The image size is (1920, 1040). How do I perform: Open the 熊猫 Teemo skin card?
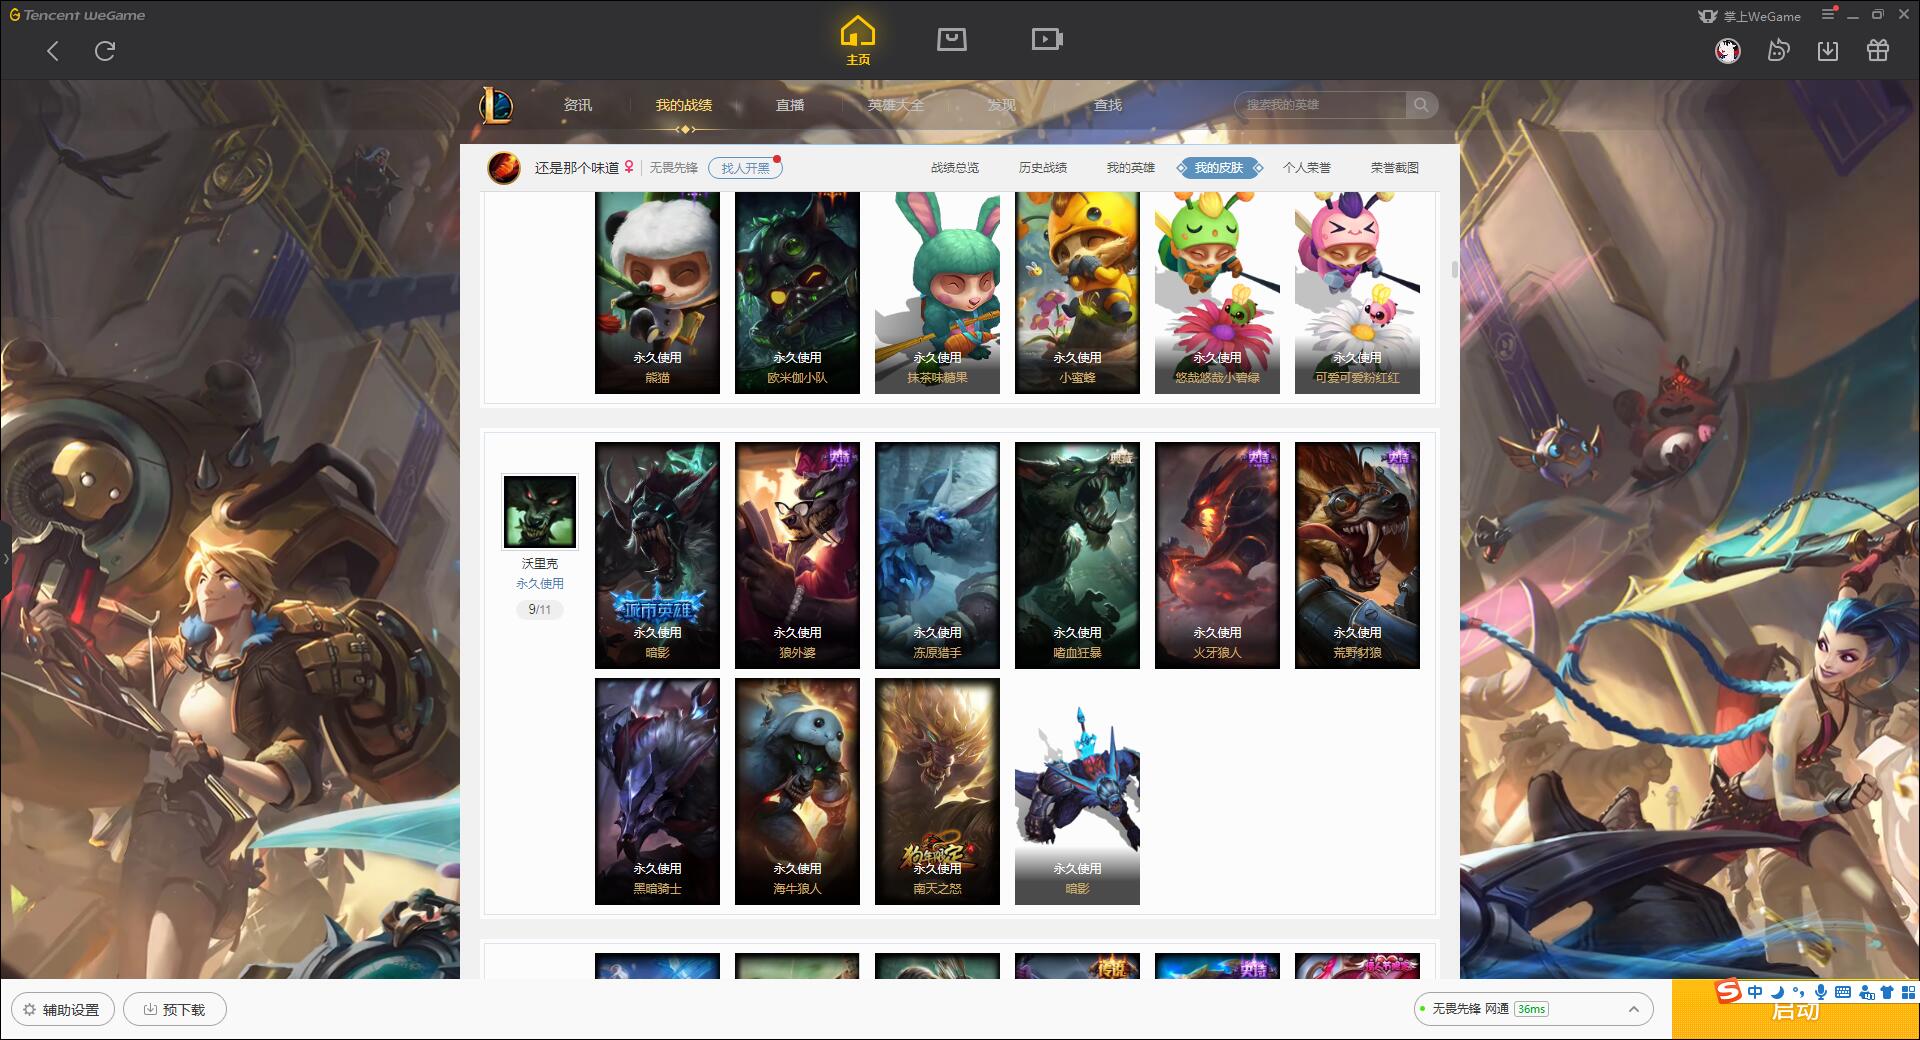pos(657,292)
